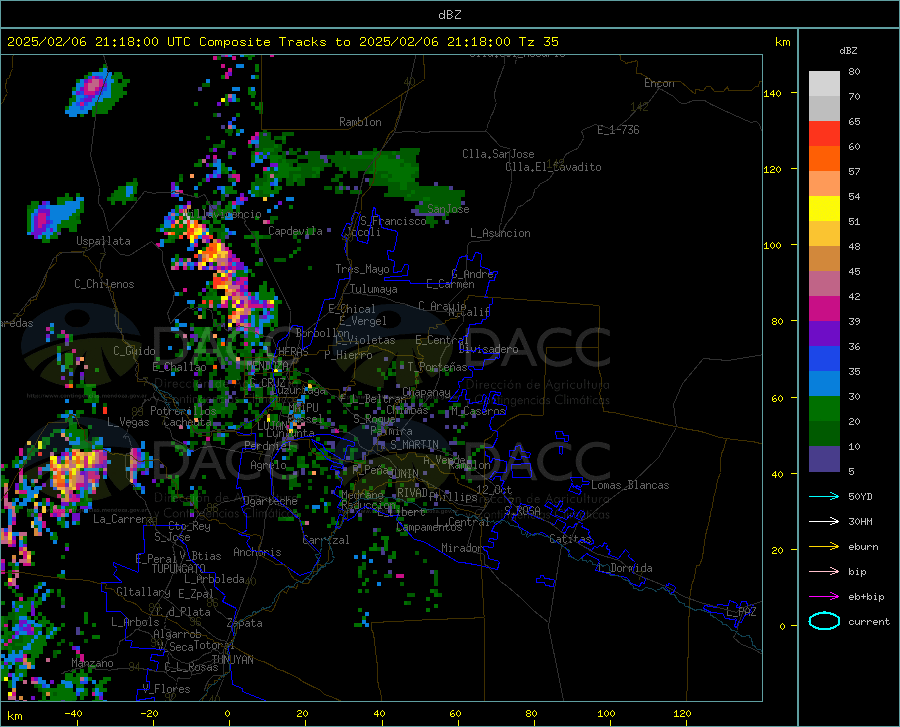
Task: Pick the royal blue 36-35 dBZ swatch
Action: tap(824, 359)
